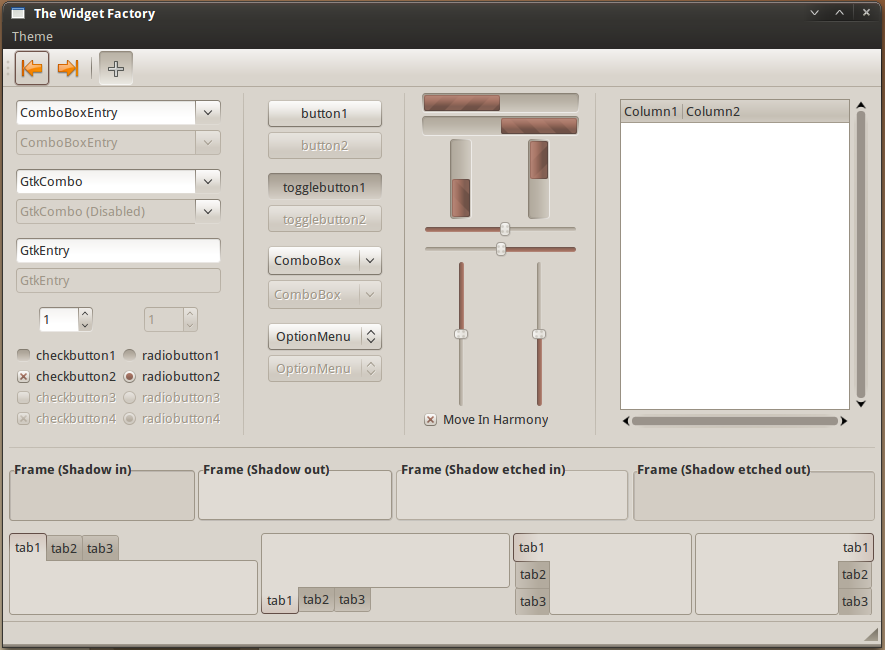This screenshot has height=650, width=885.
Task: Increment the spin button value
Action: [84, 314]
